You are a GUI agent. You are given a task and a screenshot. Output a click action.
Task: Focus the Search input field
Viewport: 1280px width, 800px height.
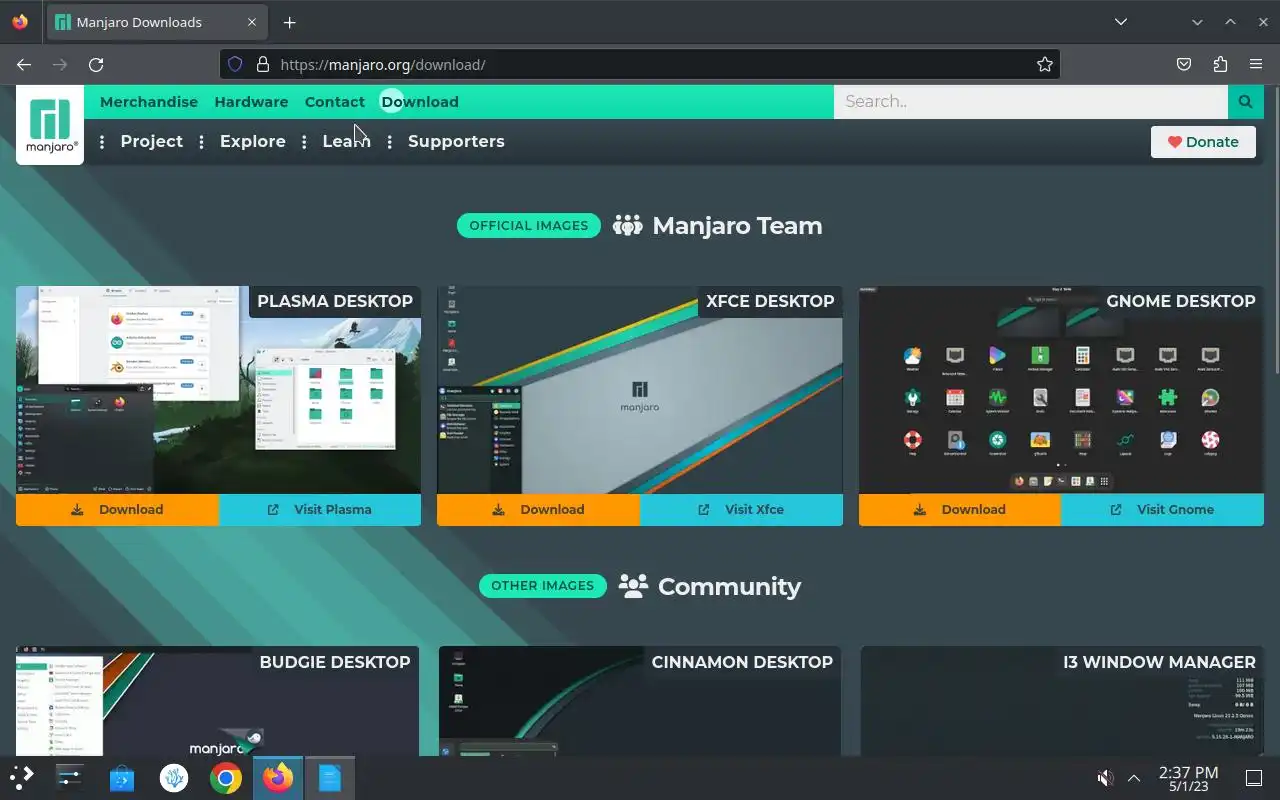1031,101
